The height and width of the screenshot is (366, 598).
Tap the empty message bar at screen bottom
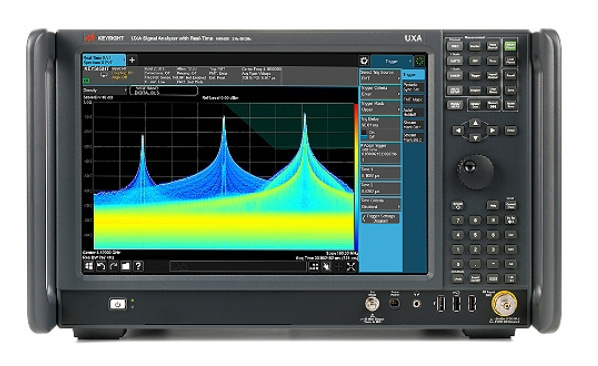coord(238,266)
